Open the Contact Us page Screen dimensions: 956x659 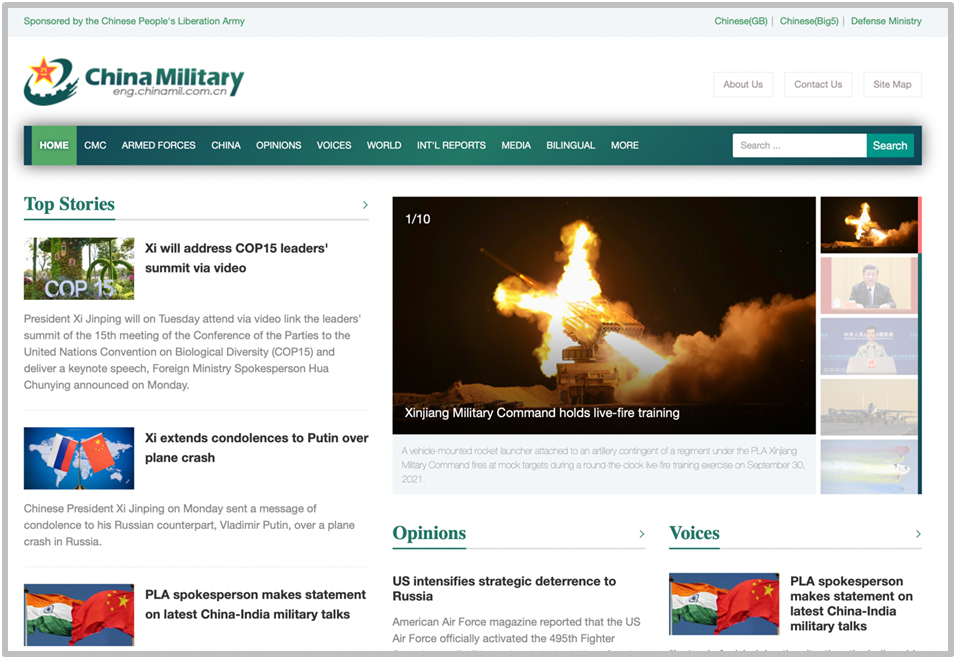tap(818, 85)
